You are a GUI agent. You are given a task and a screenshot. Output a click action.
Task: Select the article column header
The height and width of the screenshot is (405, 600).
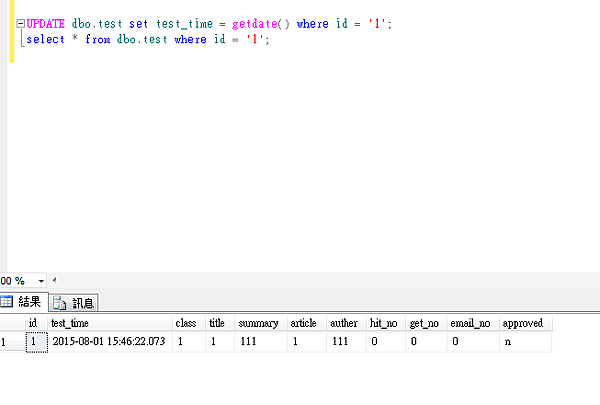click(307, 323)
